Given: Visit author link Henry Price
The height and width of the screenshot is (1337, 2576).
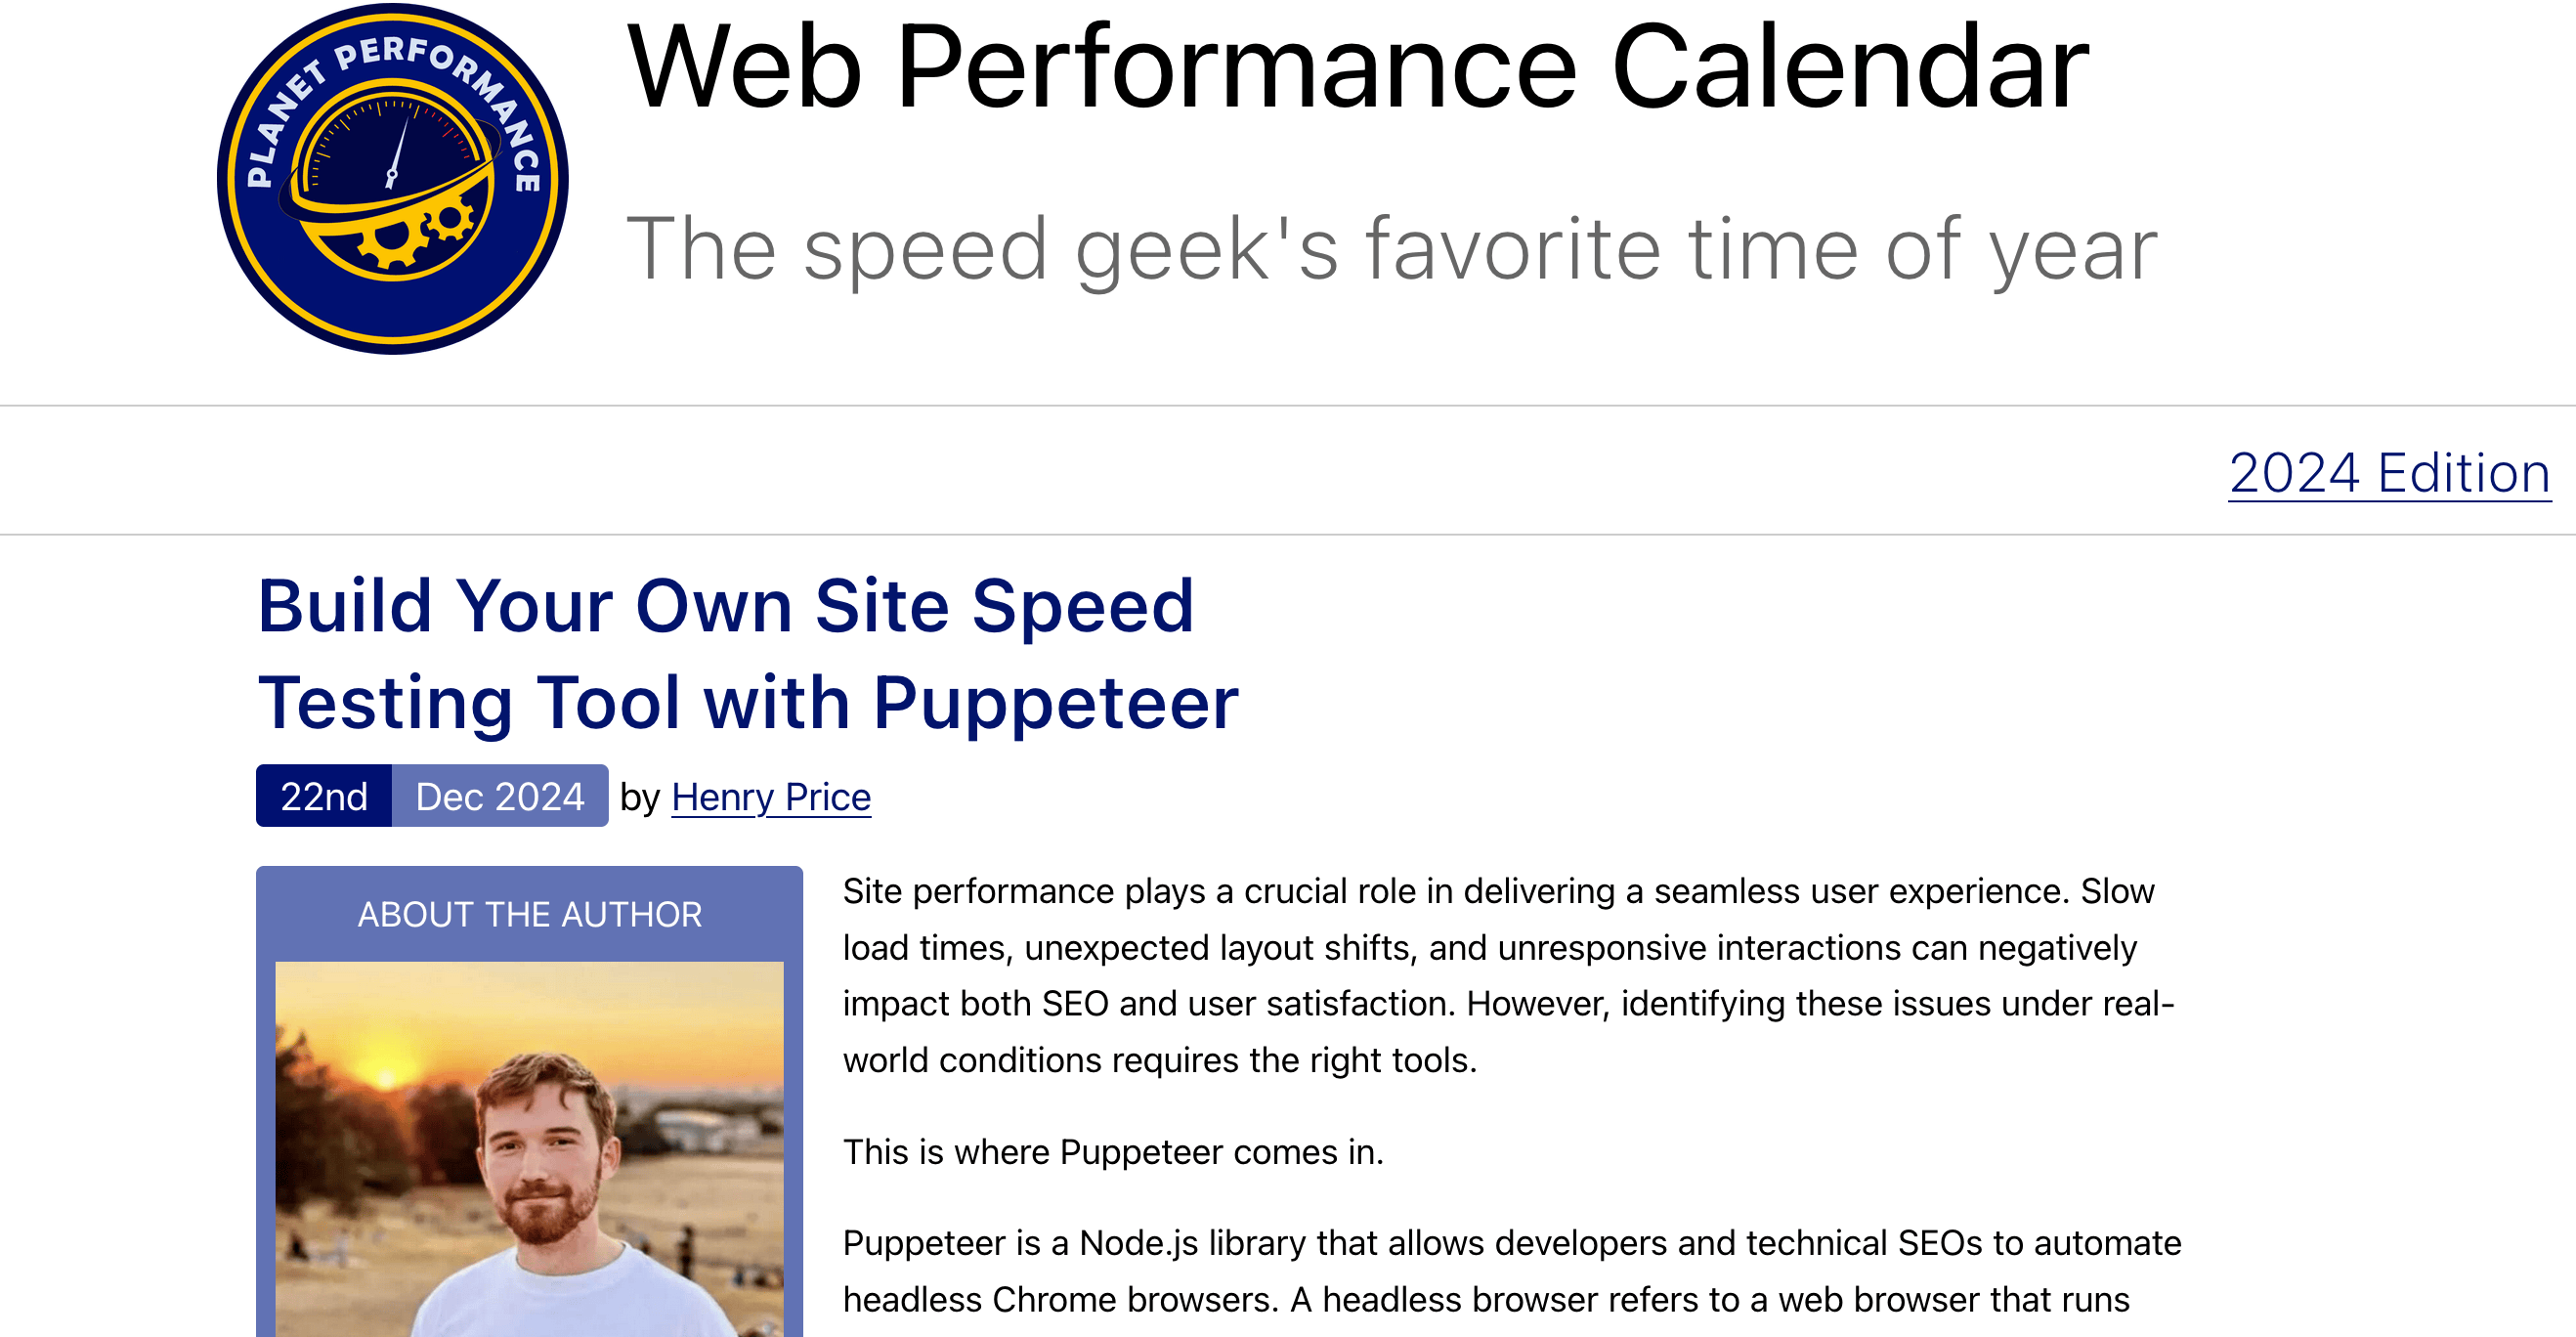Looking at the screenshot, I should 770,797.
